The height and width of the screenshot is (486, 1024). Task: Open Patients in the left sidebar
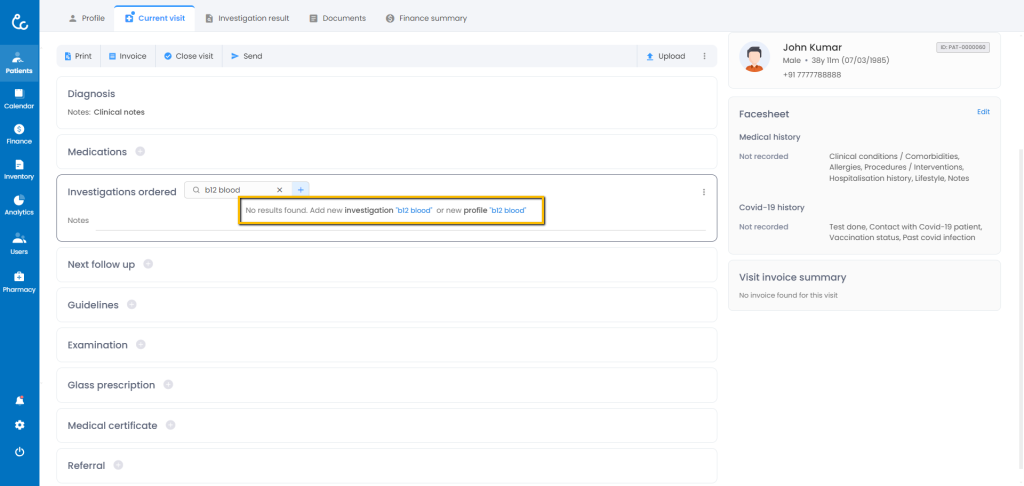pos(19,62)
